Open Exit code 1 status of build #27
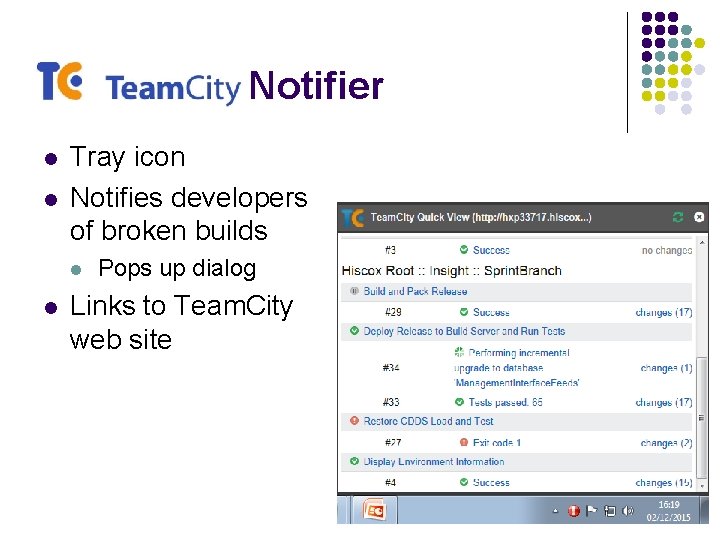 click(x=496, y=443)
